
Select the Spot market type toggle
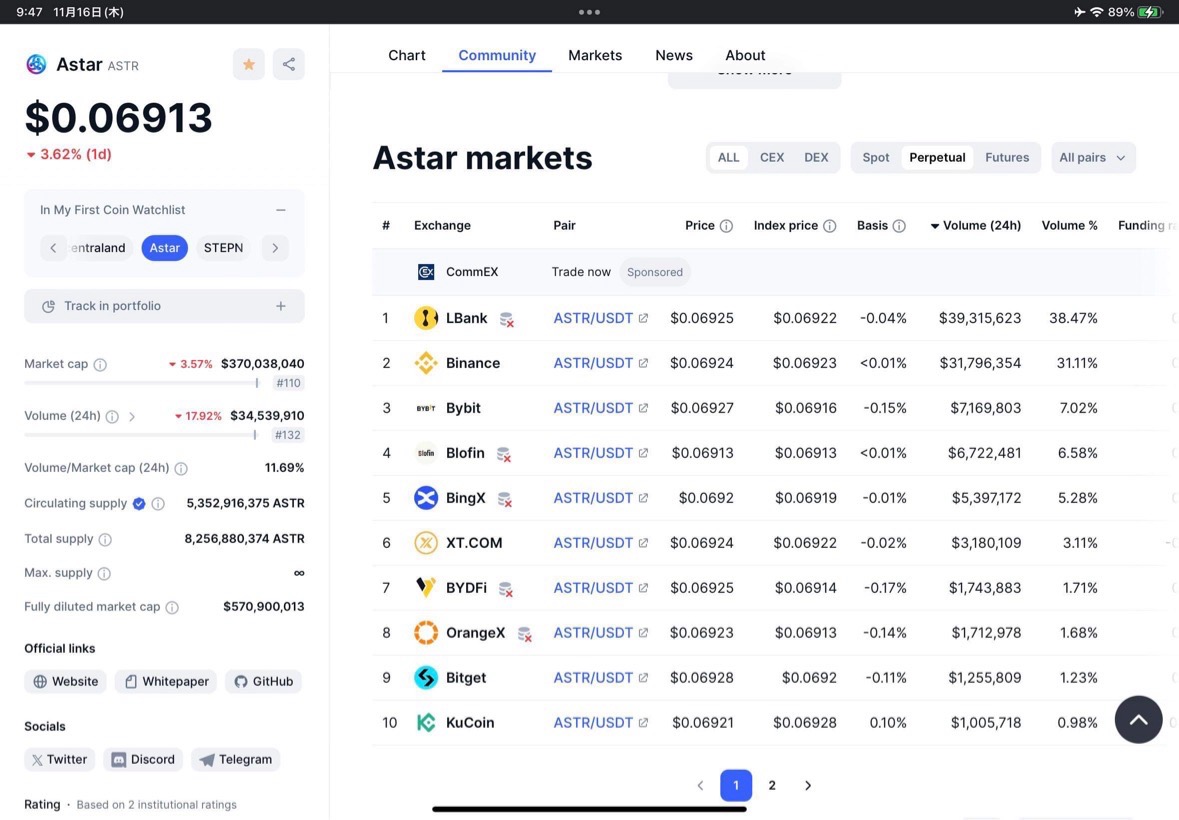point(875,158)
